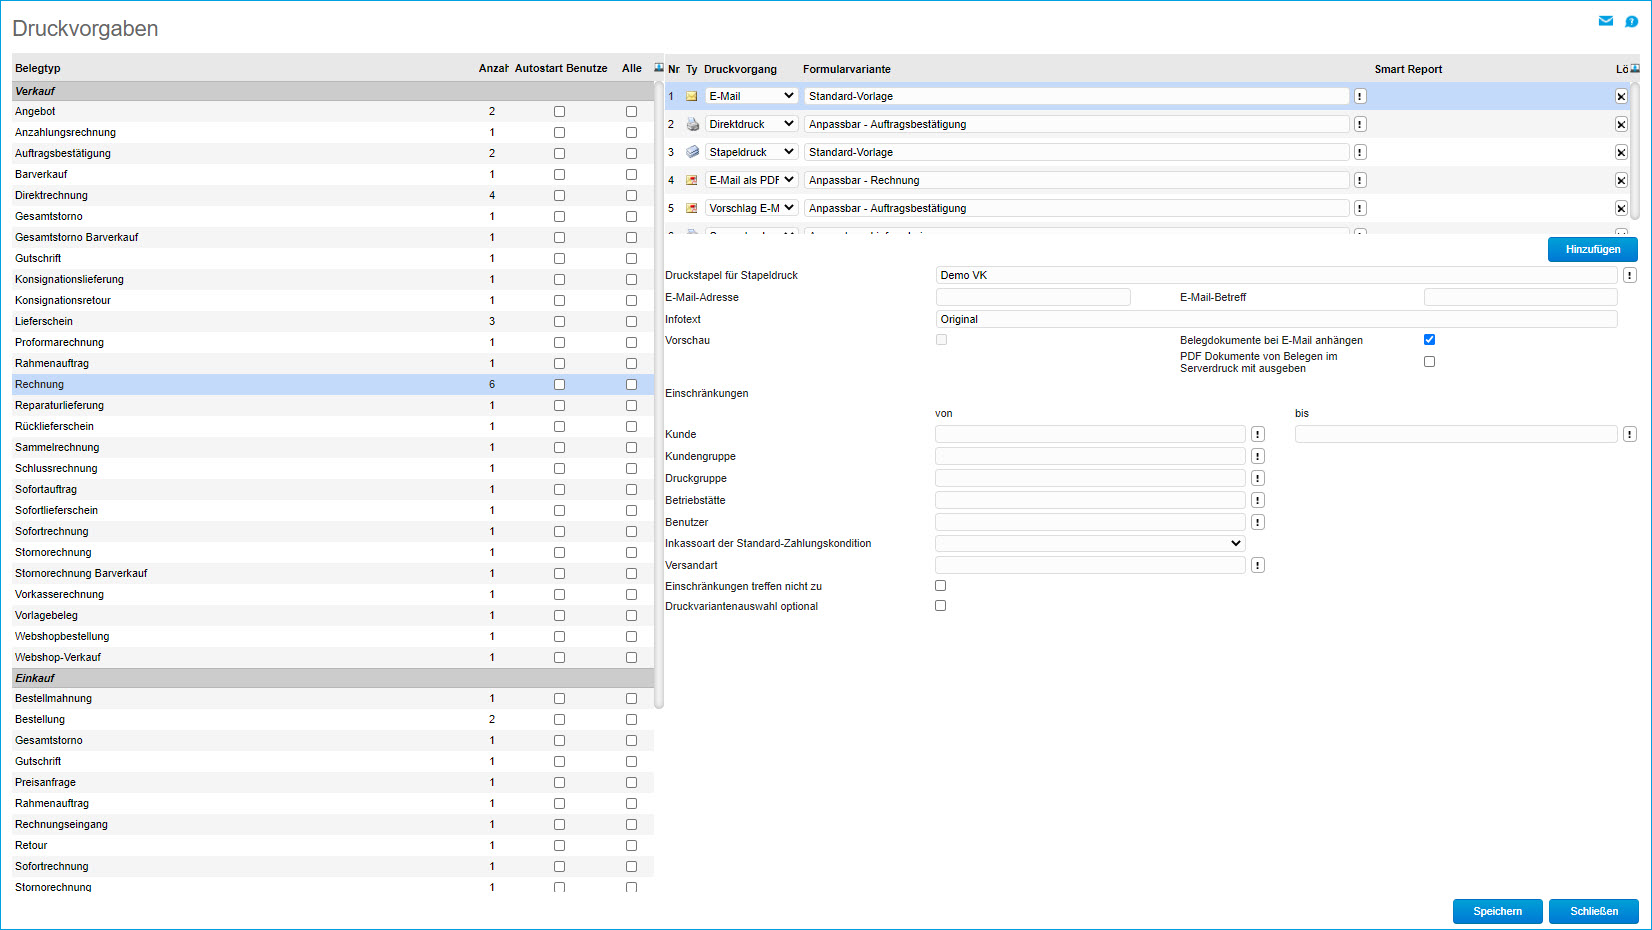
Task: Open lookup for row 3 Formularvariante
Action: [x=1360, y=152]
